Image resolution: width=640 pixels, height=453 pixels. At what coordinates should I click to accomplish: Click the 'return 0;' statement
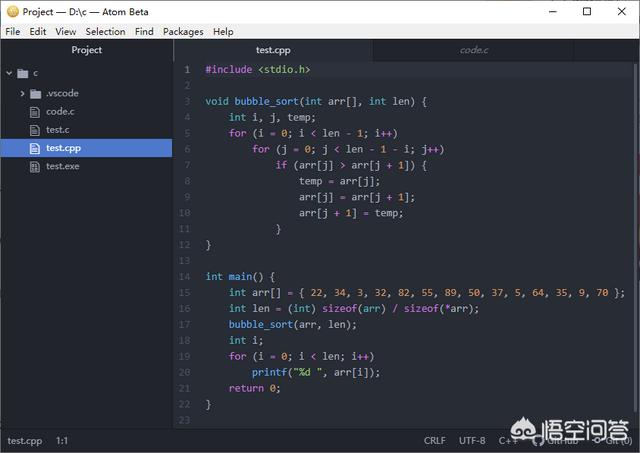coord(254,388)
